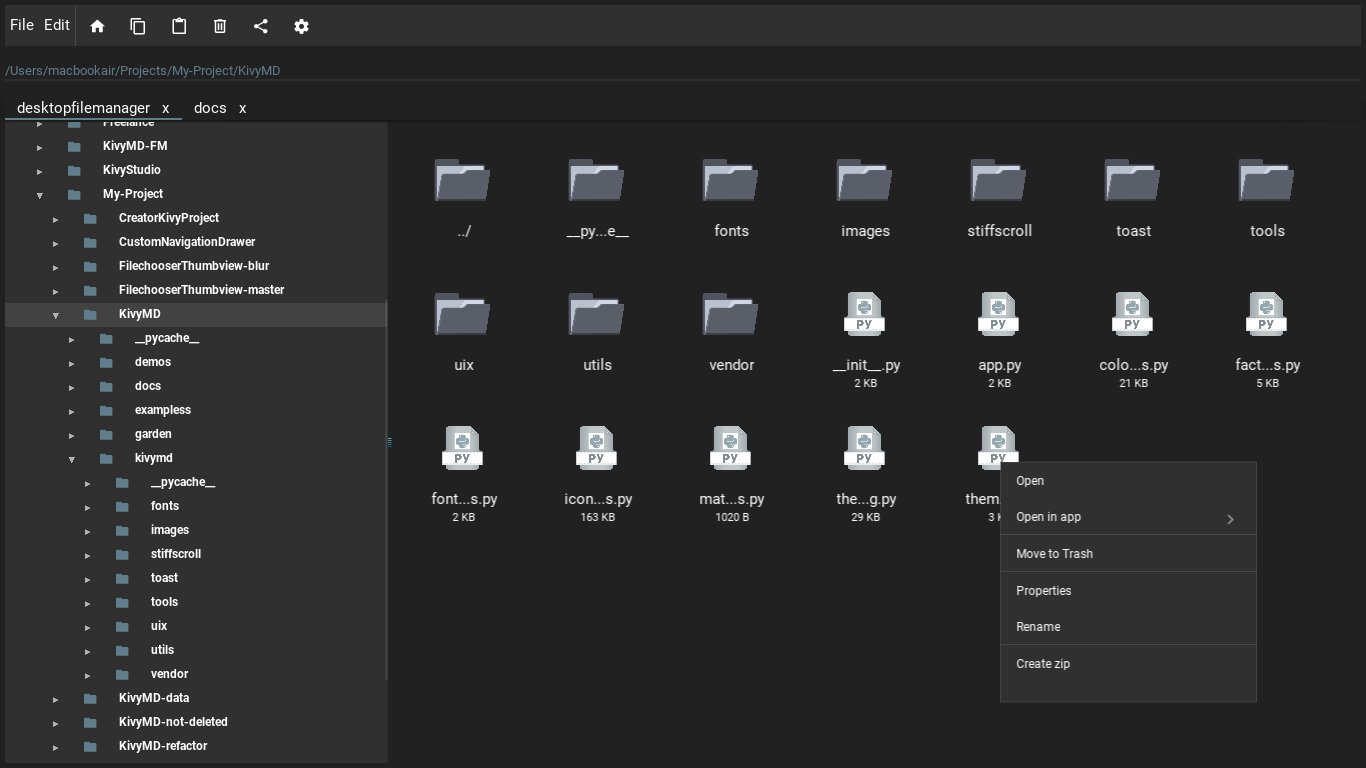This screenshot has width=1366, height=768.
Task: Open the Settings gear icon
Action: pyautogui.click(x=301, y=26)
